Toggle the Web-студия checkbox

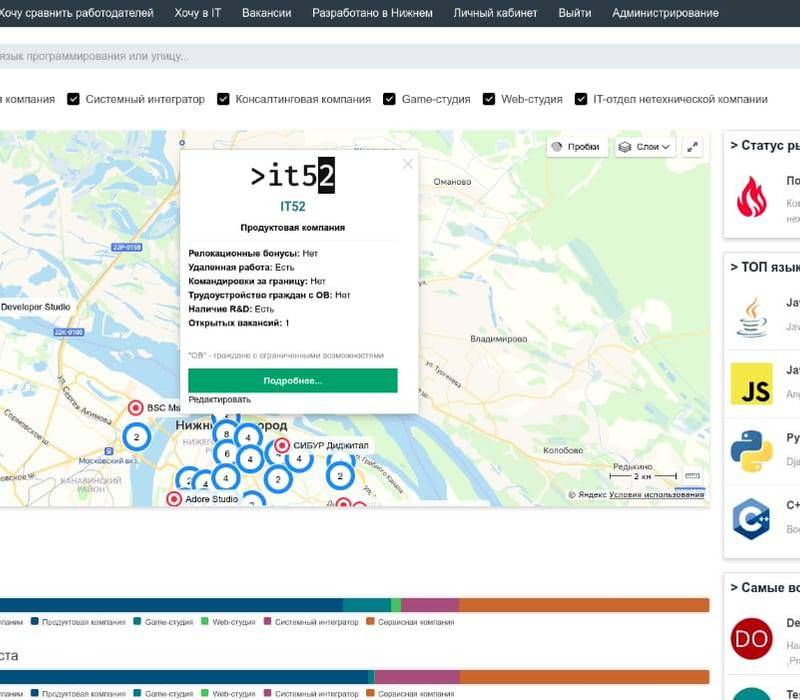(489, 99)
